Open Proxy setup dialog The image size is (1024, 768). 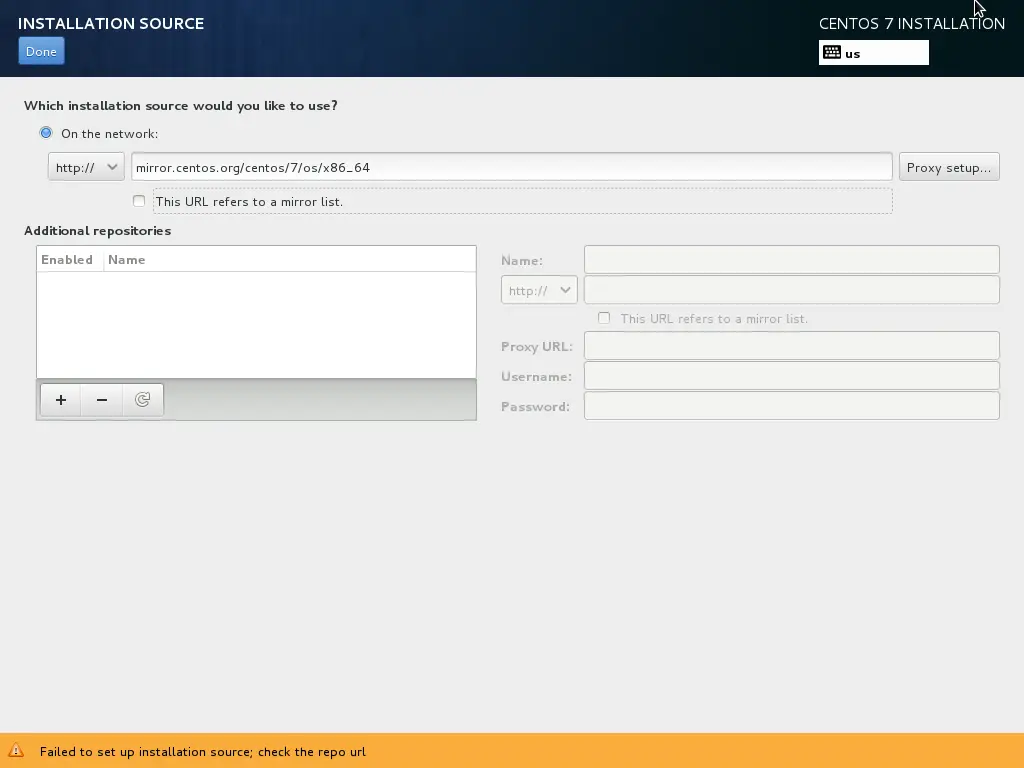[949, 167]
